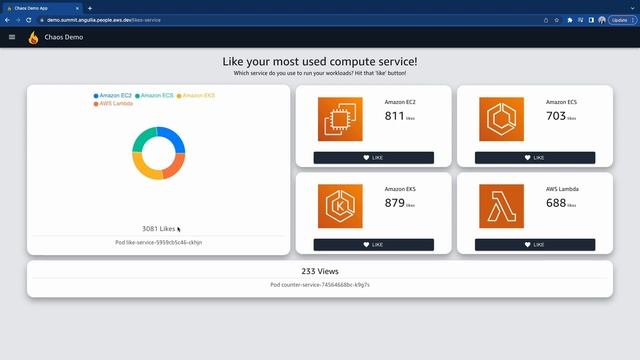Click the Amazon ECS service icon
The width and height of the screenshot is (640, 360).
[501, 119]
